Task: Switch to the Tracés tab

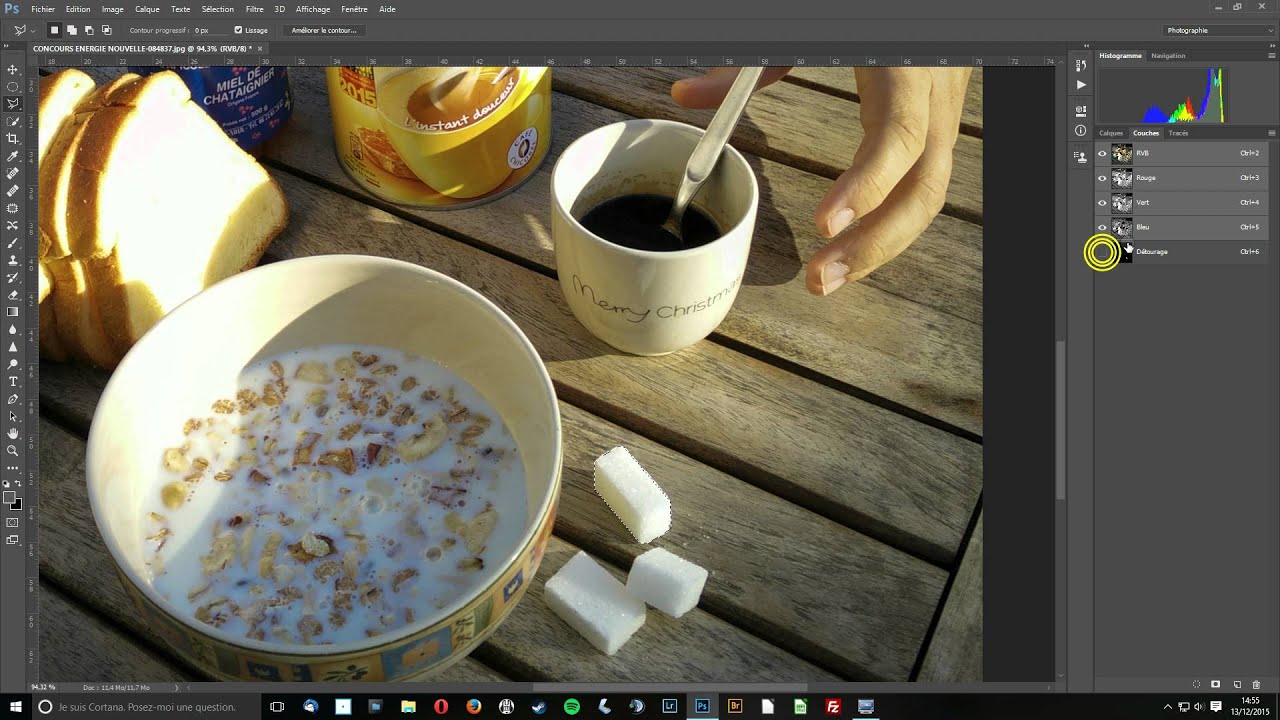Action: (x=1178, y=133)
